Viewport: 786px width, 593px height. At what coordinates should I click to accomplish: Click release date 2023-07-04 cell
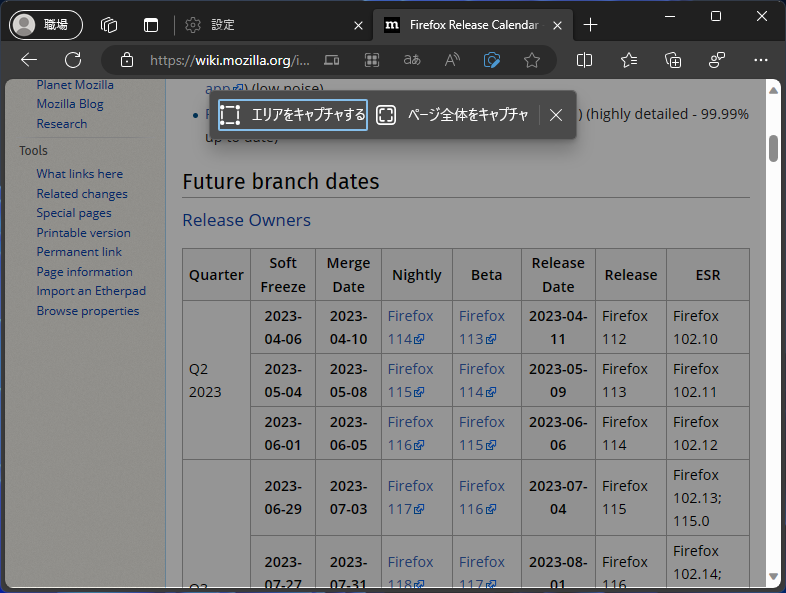558,497
